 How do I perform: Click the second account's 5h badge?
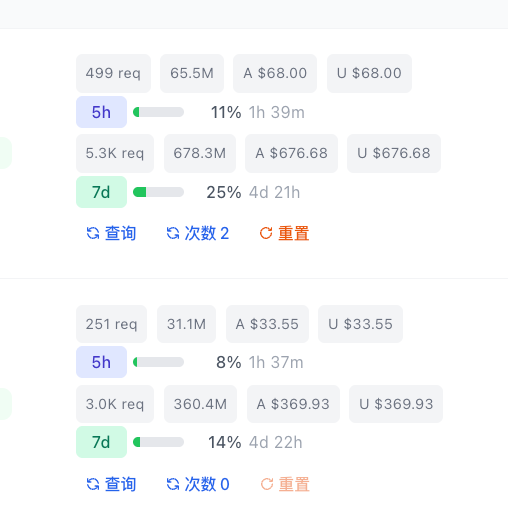(x=101, y=362)
